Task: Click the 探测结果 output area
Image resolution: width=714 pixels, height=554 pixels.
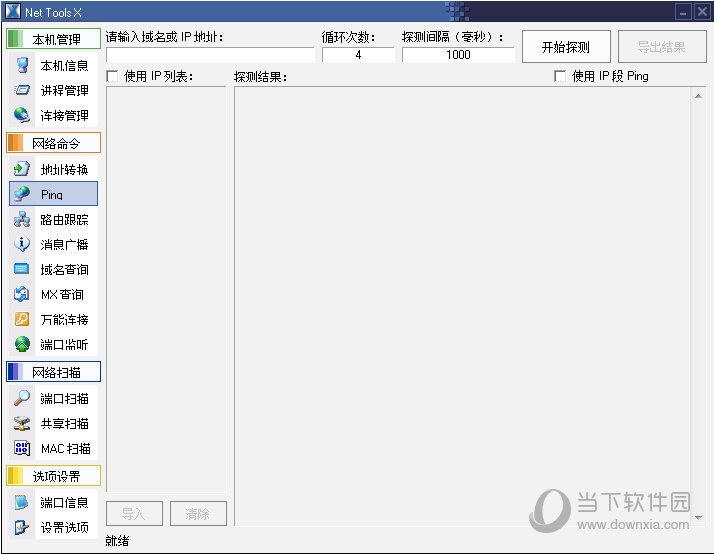Action: [x=463, y=306]
